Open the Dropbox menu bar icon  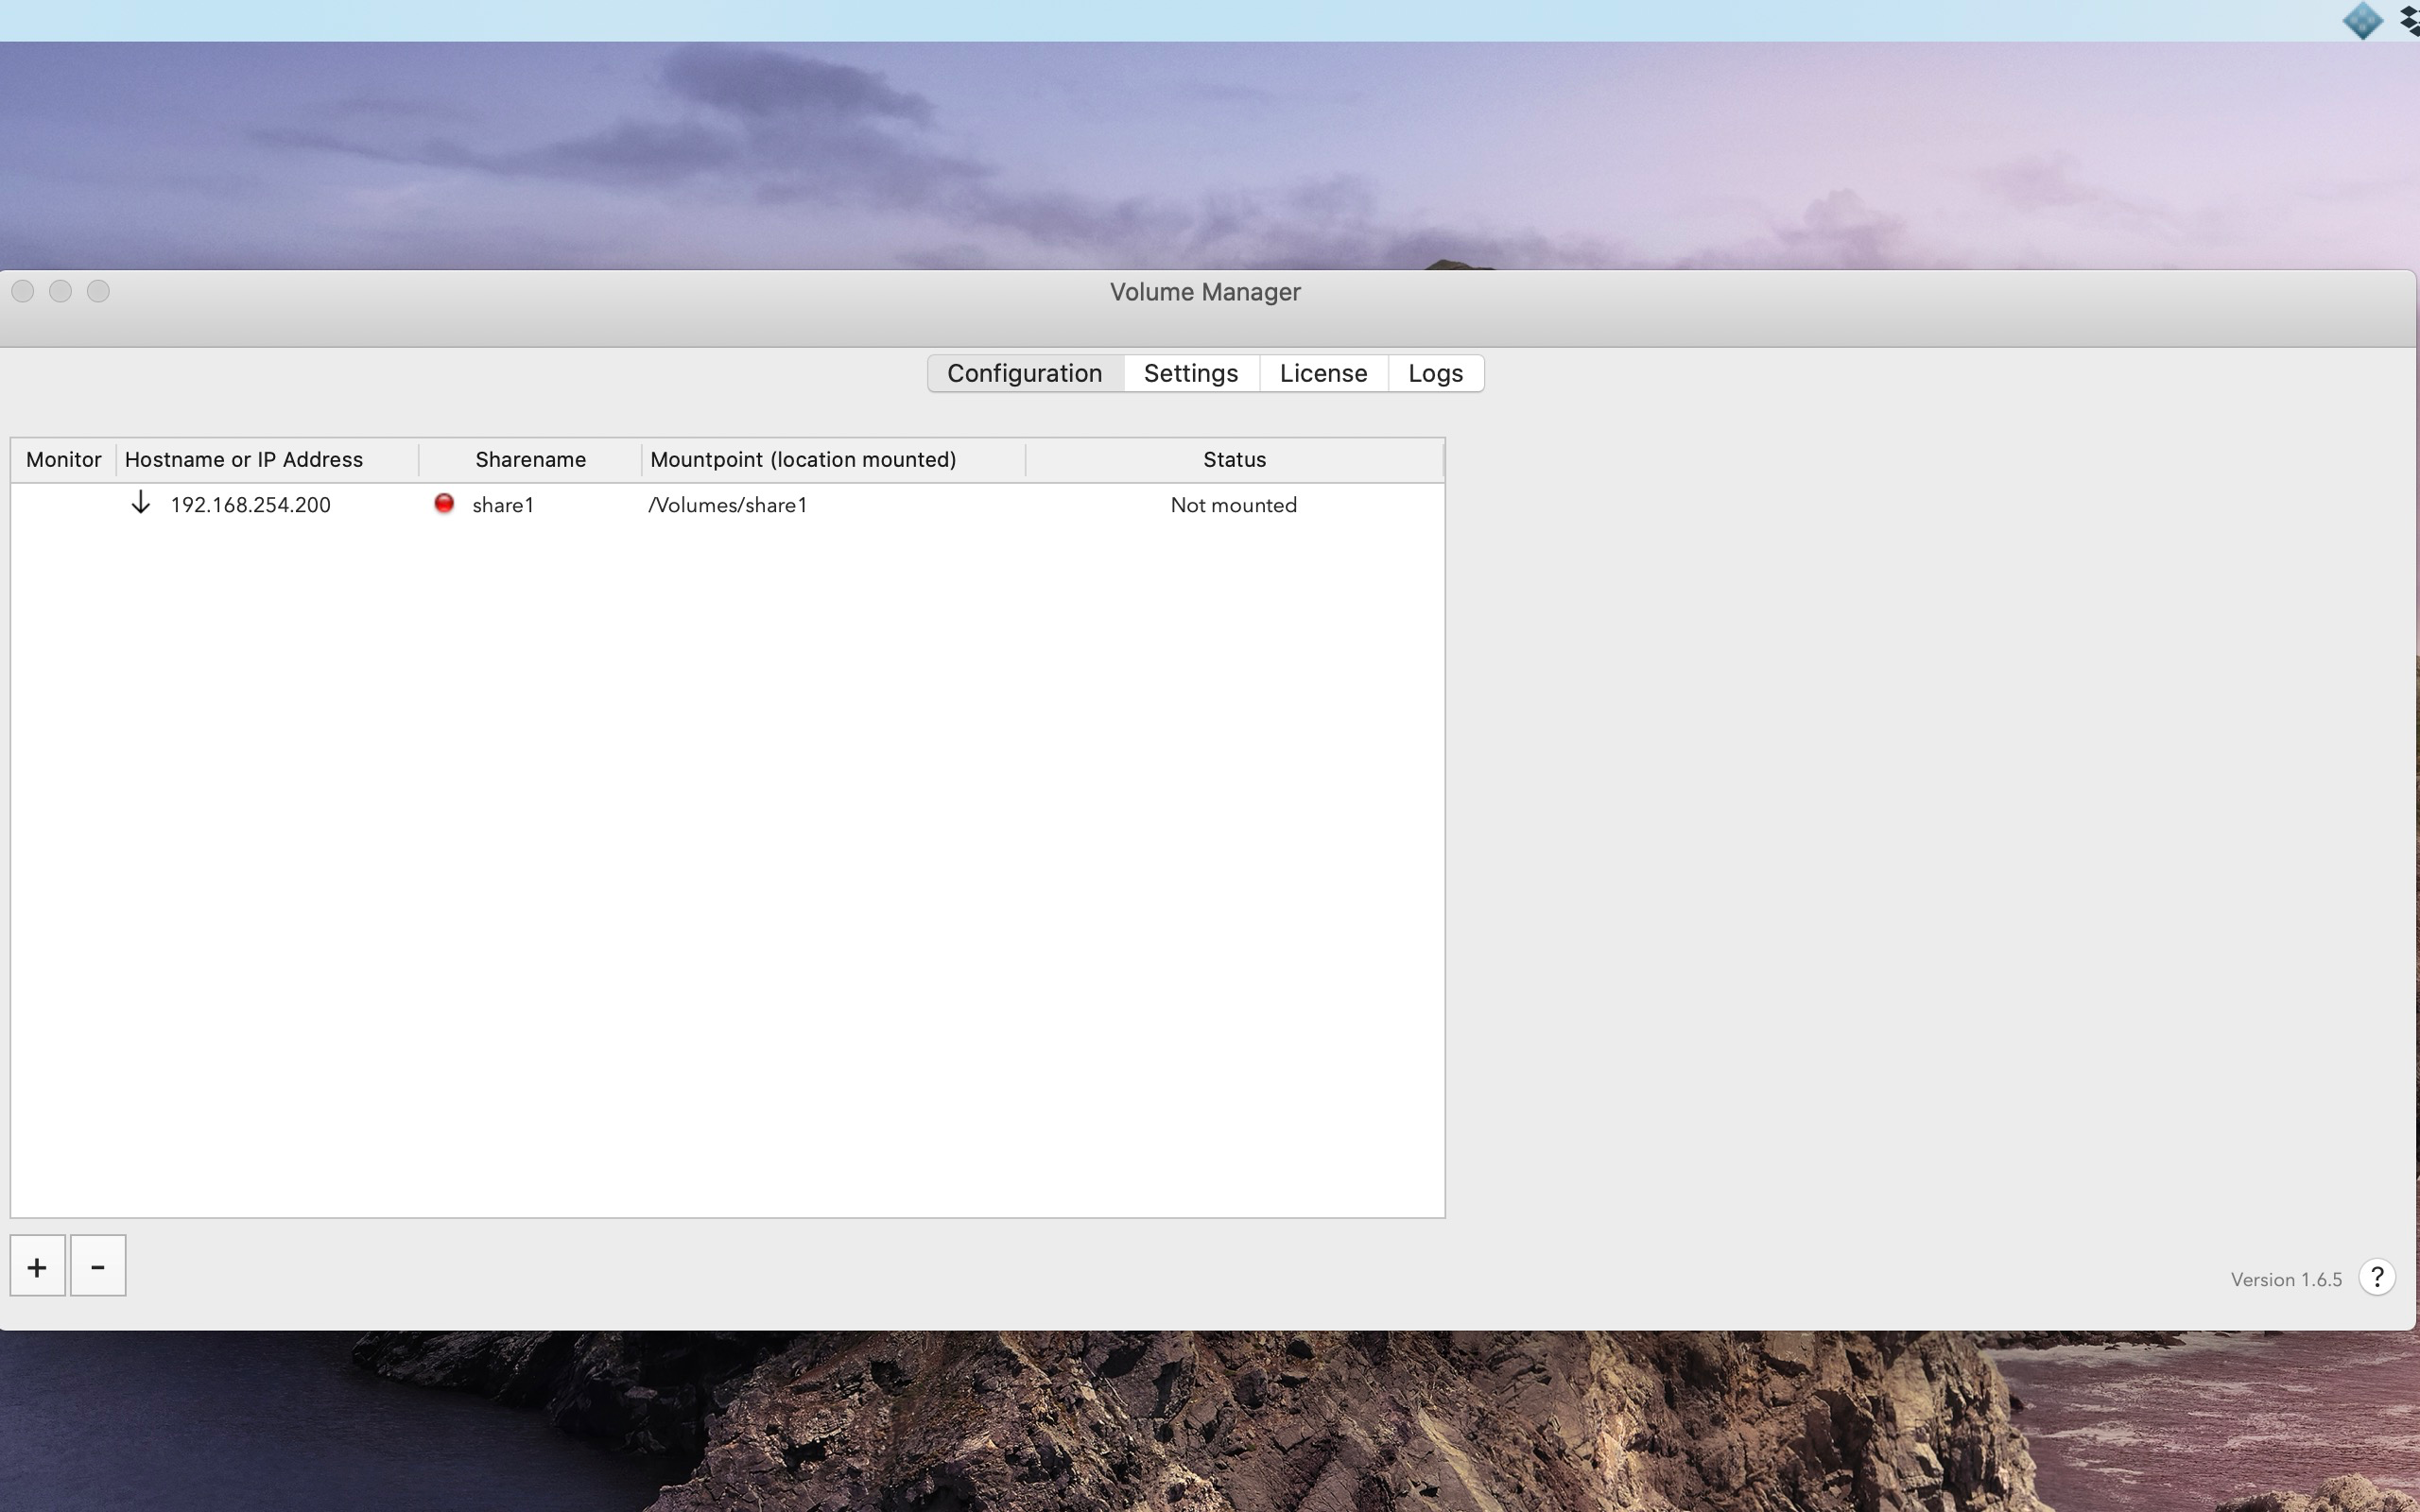(x=2410, y=21)
